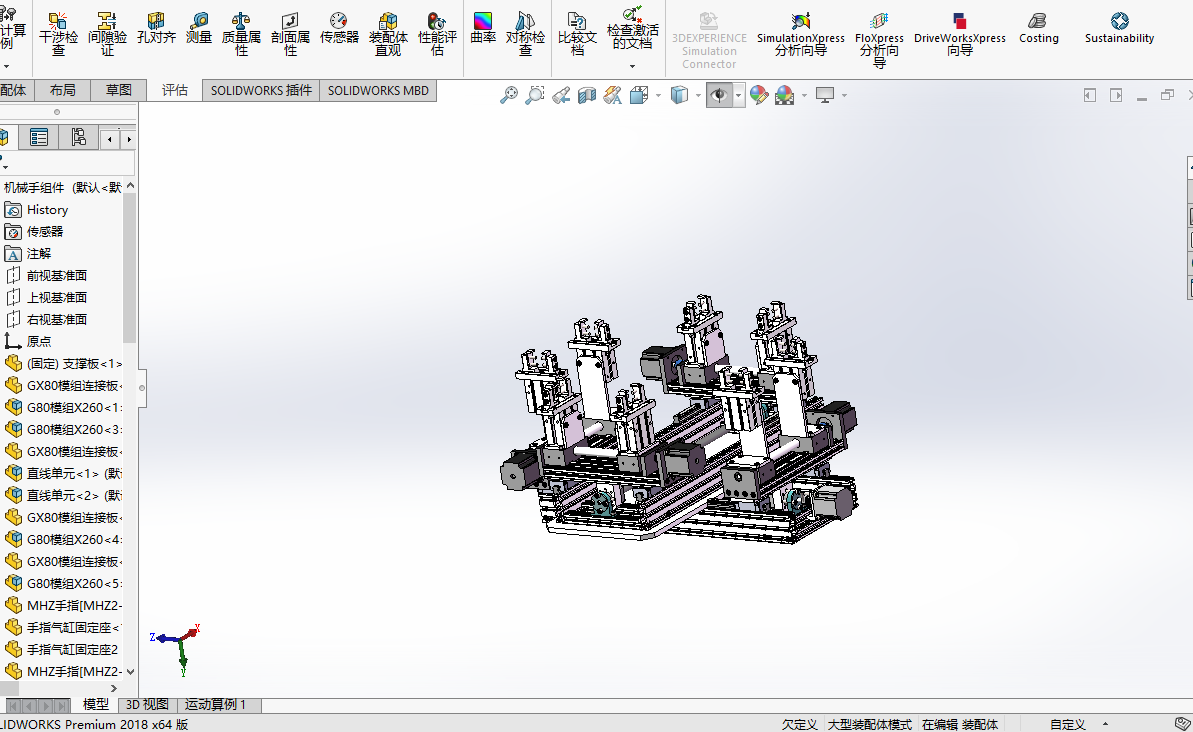
Task: Click the 3D view orientation triad
Action: pyautogui.click(x=178, y=649)
